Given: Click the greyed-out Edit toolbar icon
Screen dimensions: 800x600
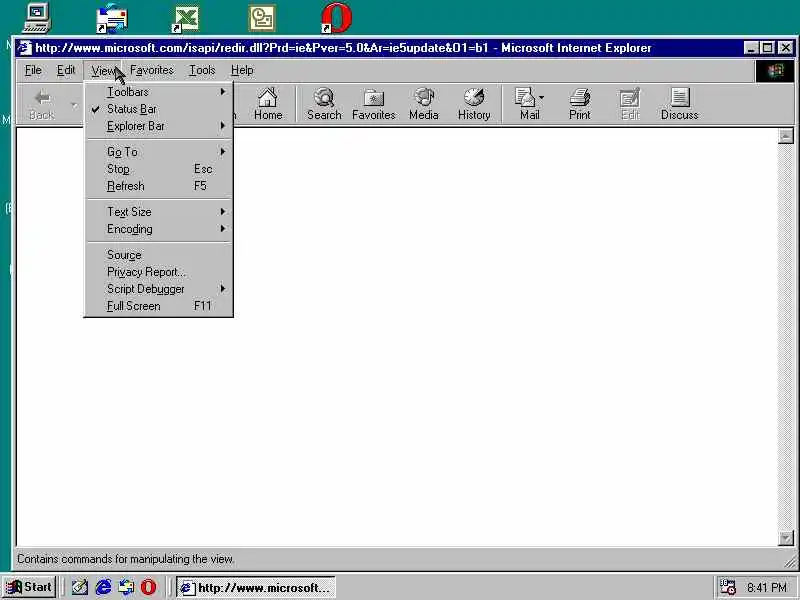Looking at the screenshot, I should pos(630,104).
